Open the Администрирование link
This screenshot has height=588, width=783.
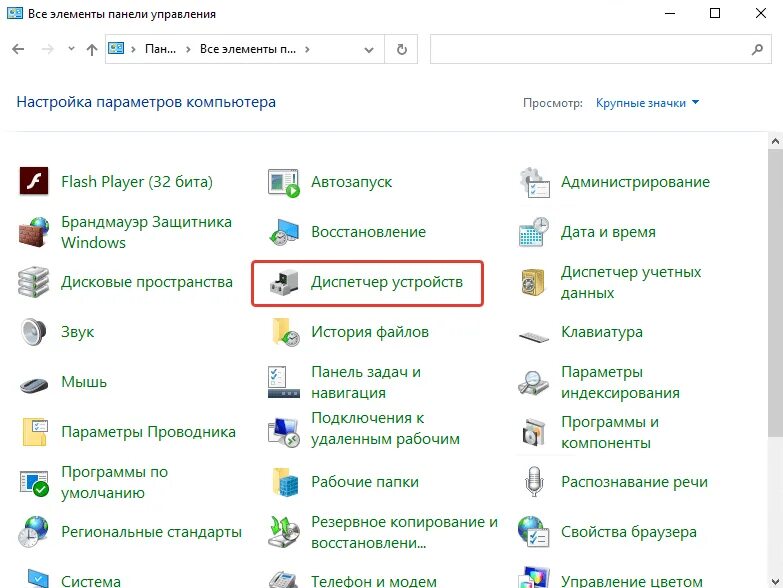click(635, 182)
